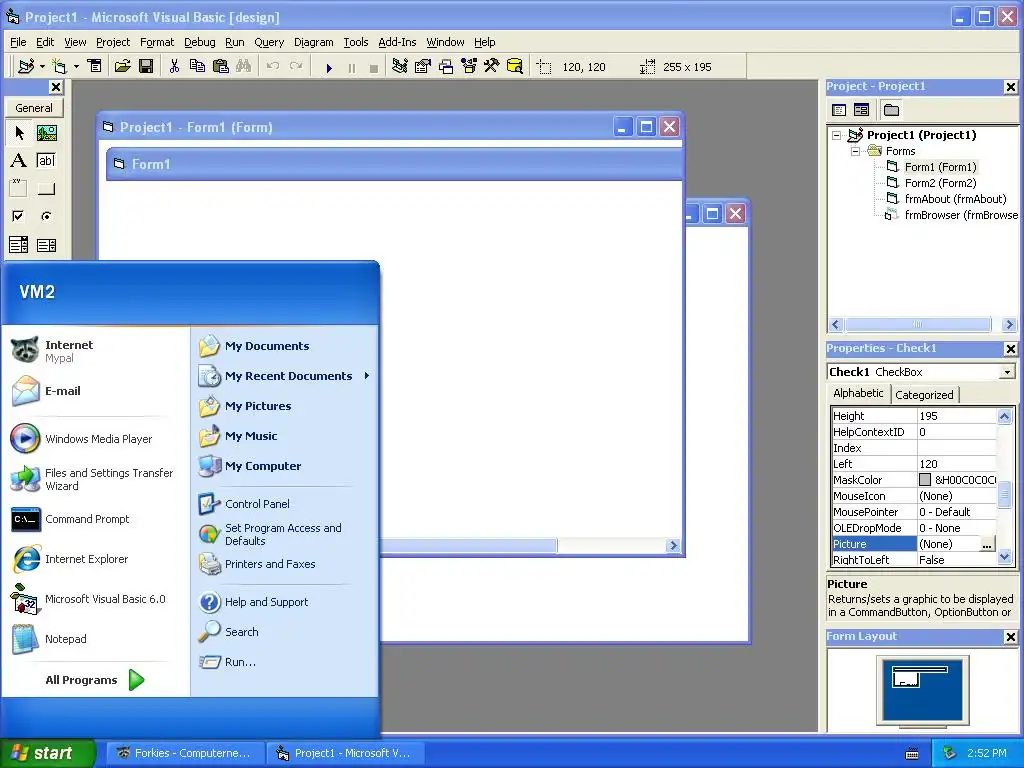The height and width of the screenshot is (768, 1024).
Task: Switch to the Alphabetic properties tab
Action: pos(858,393)
